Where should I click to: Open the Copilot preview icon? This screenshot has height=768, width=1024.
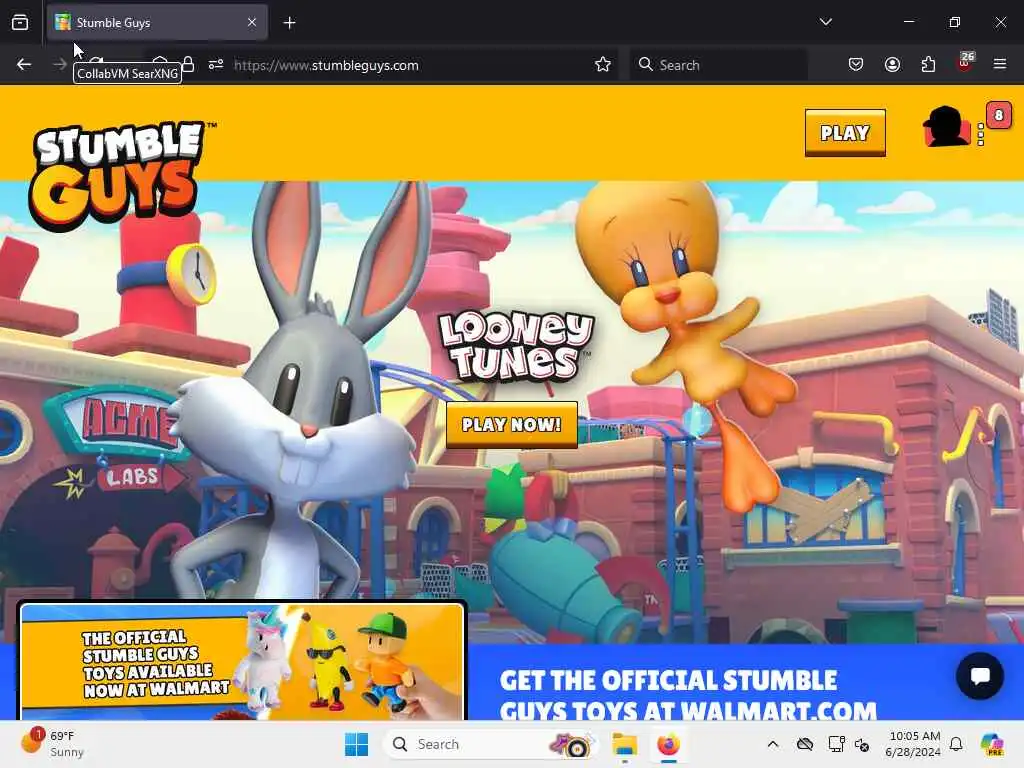tap(992, 744)
